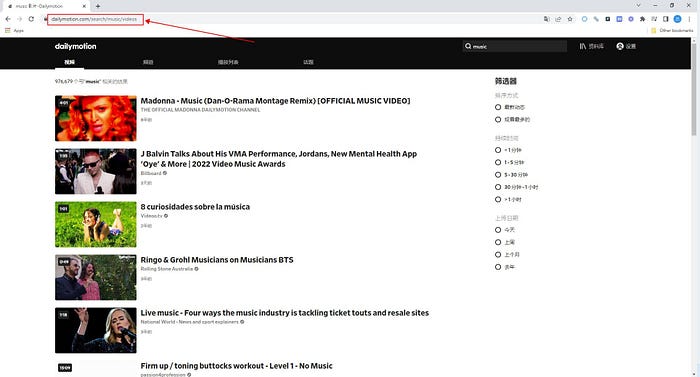This screenshot has height=377, width=700.
Task: Click the share page icon in the address bar
Action: point(558,19)
